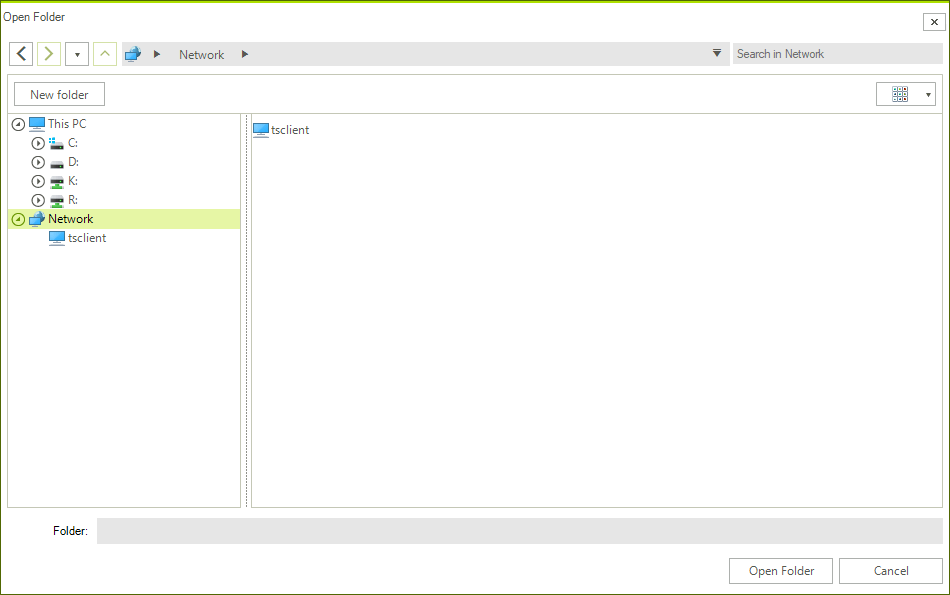Expand the D: drive in the tree

click(37, 161)
